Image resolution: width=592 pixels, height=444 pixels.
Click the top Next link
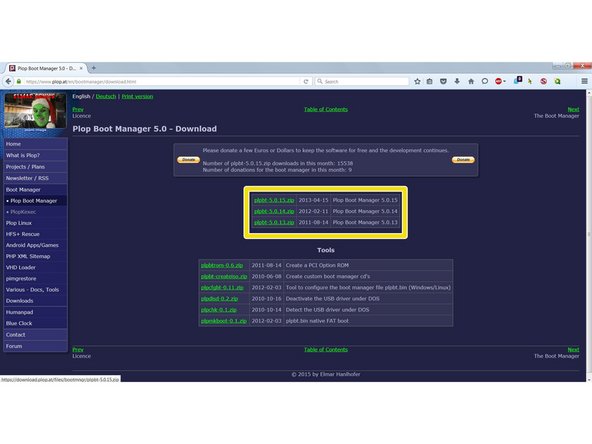click(x=573, y=109)
